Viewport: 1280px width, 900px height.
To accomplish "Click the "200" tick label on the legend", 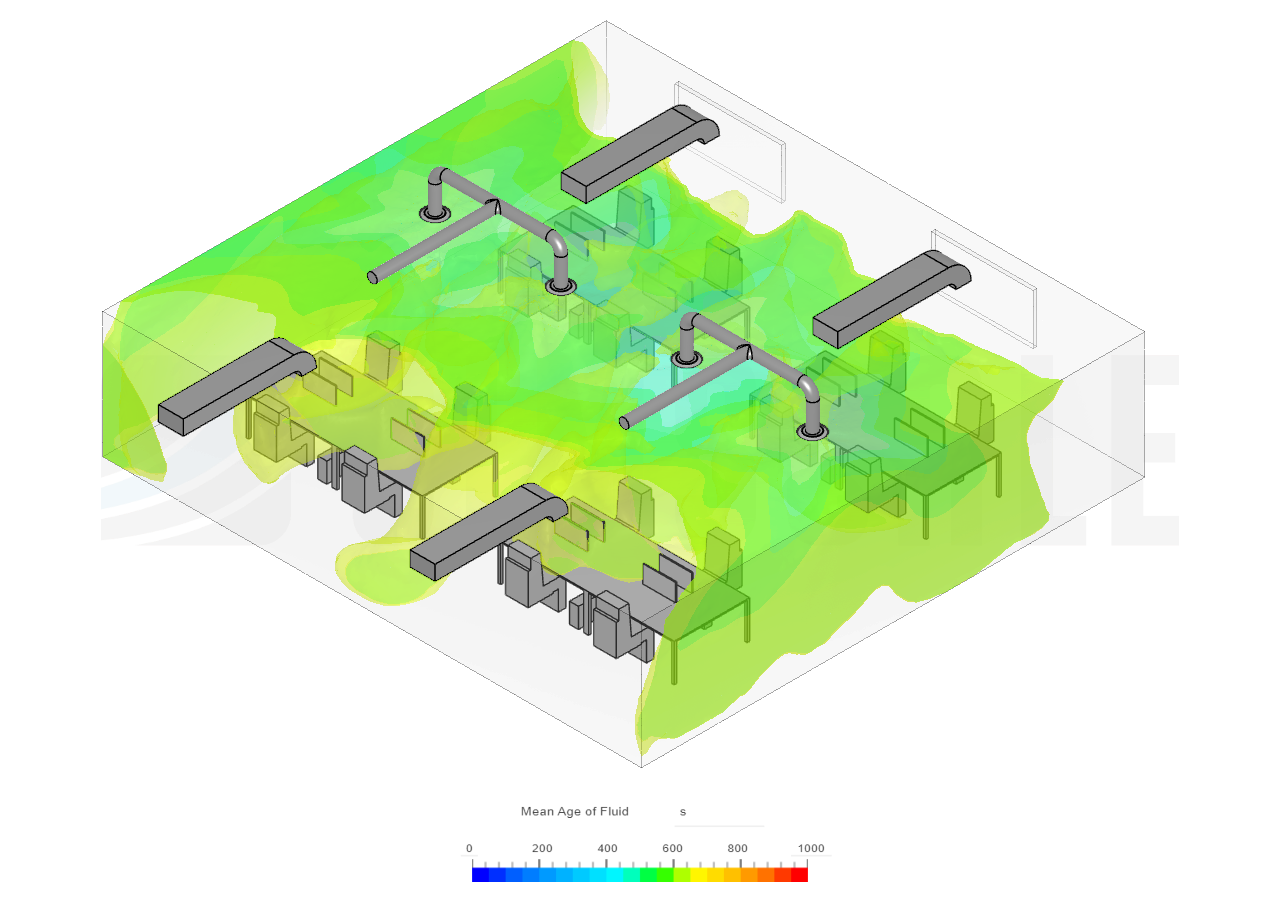I will [542, 848].
